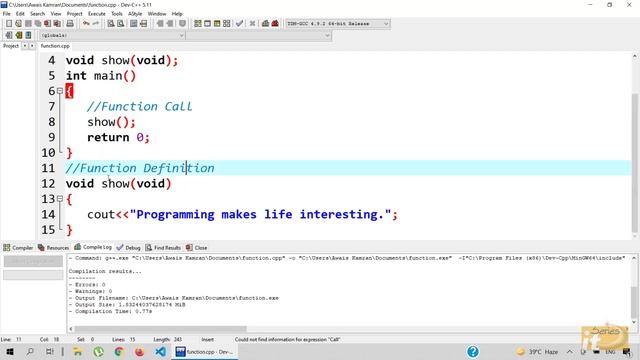The width and height of the screenshot is (640, 360).
Task: Click the Compile toolbar icon
Action: click(x=198, y=24)
